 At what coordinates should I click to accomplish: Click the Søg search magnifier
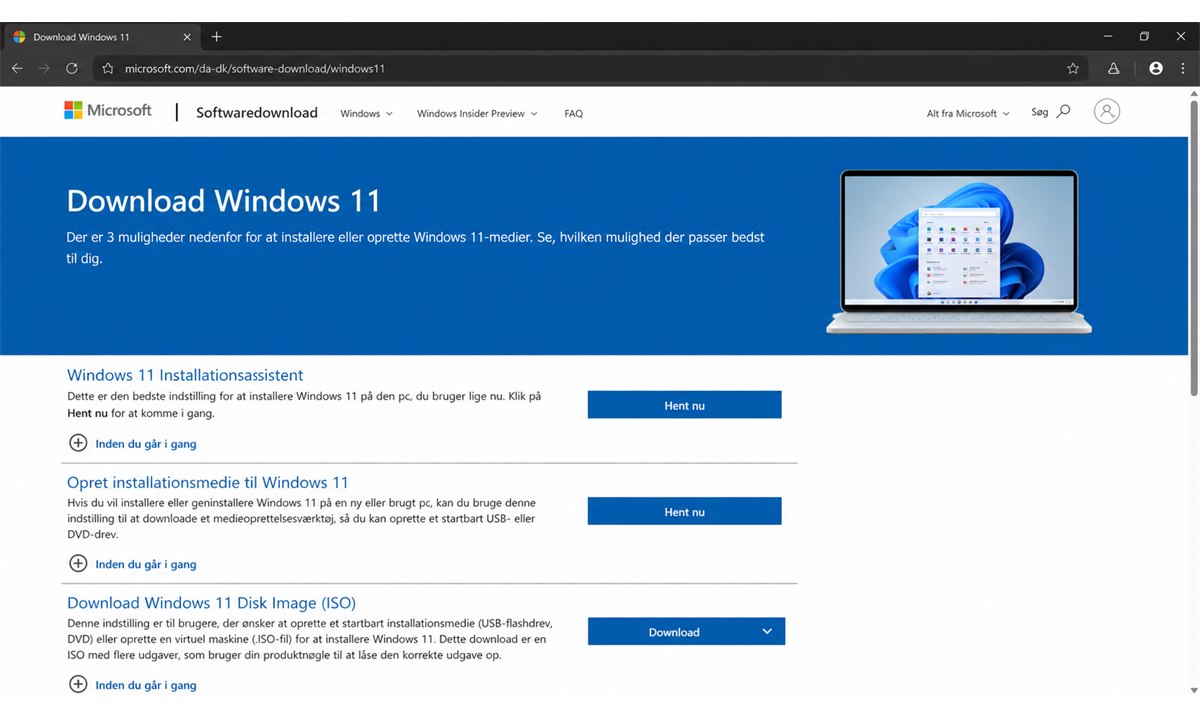1063,112
